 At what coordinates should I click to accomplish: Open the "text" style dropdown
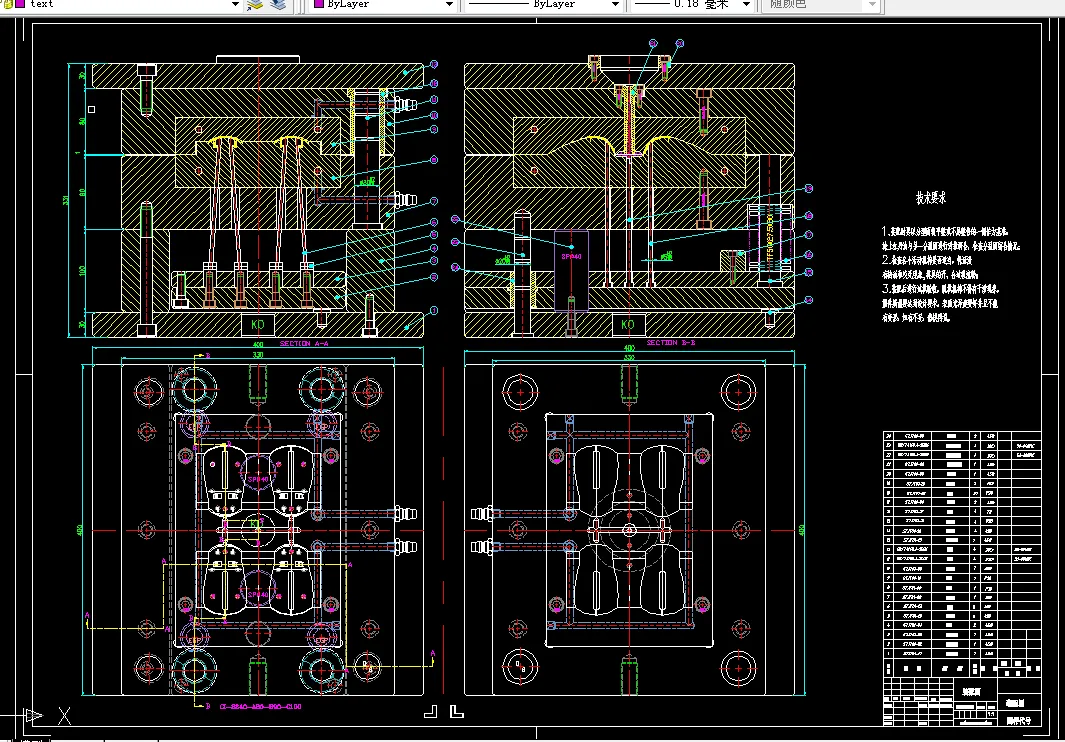coord(235,4)
